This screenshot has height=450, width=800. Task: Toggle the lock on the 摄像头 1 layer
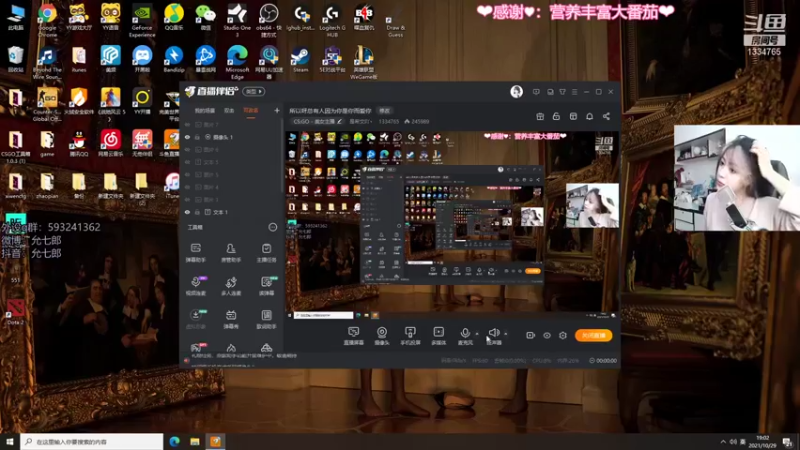(x=197, y=137)
